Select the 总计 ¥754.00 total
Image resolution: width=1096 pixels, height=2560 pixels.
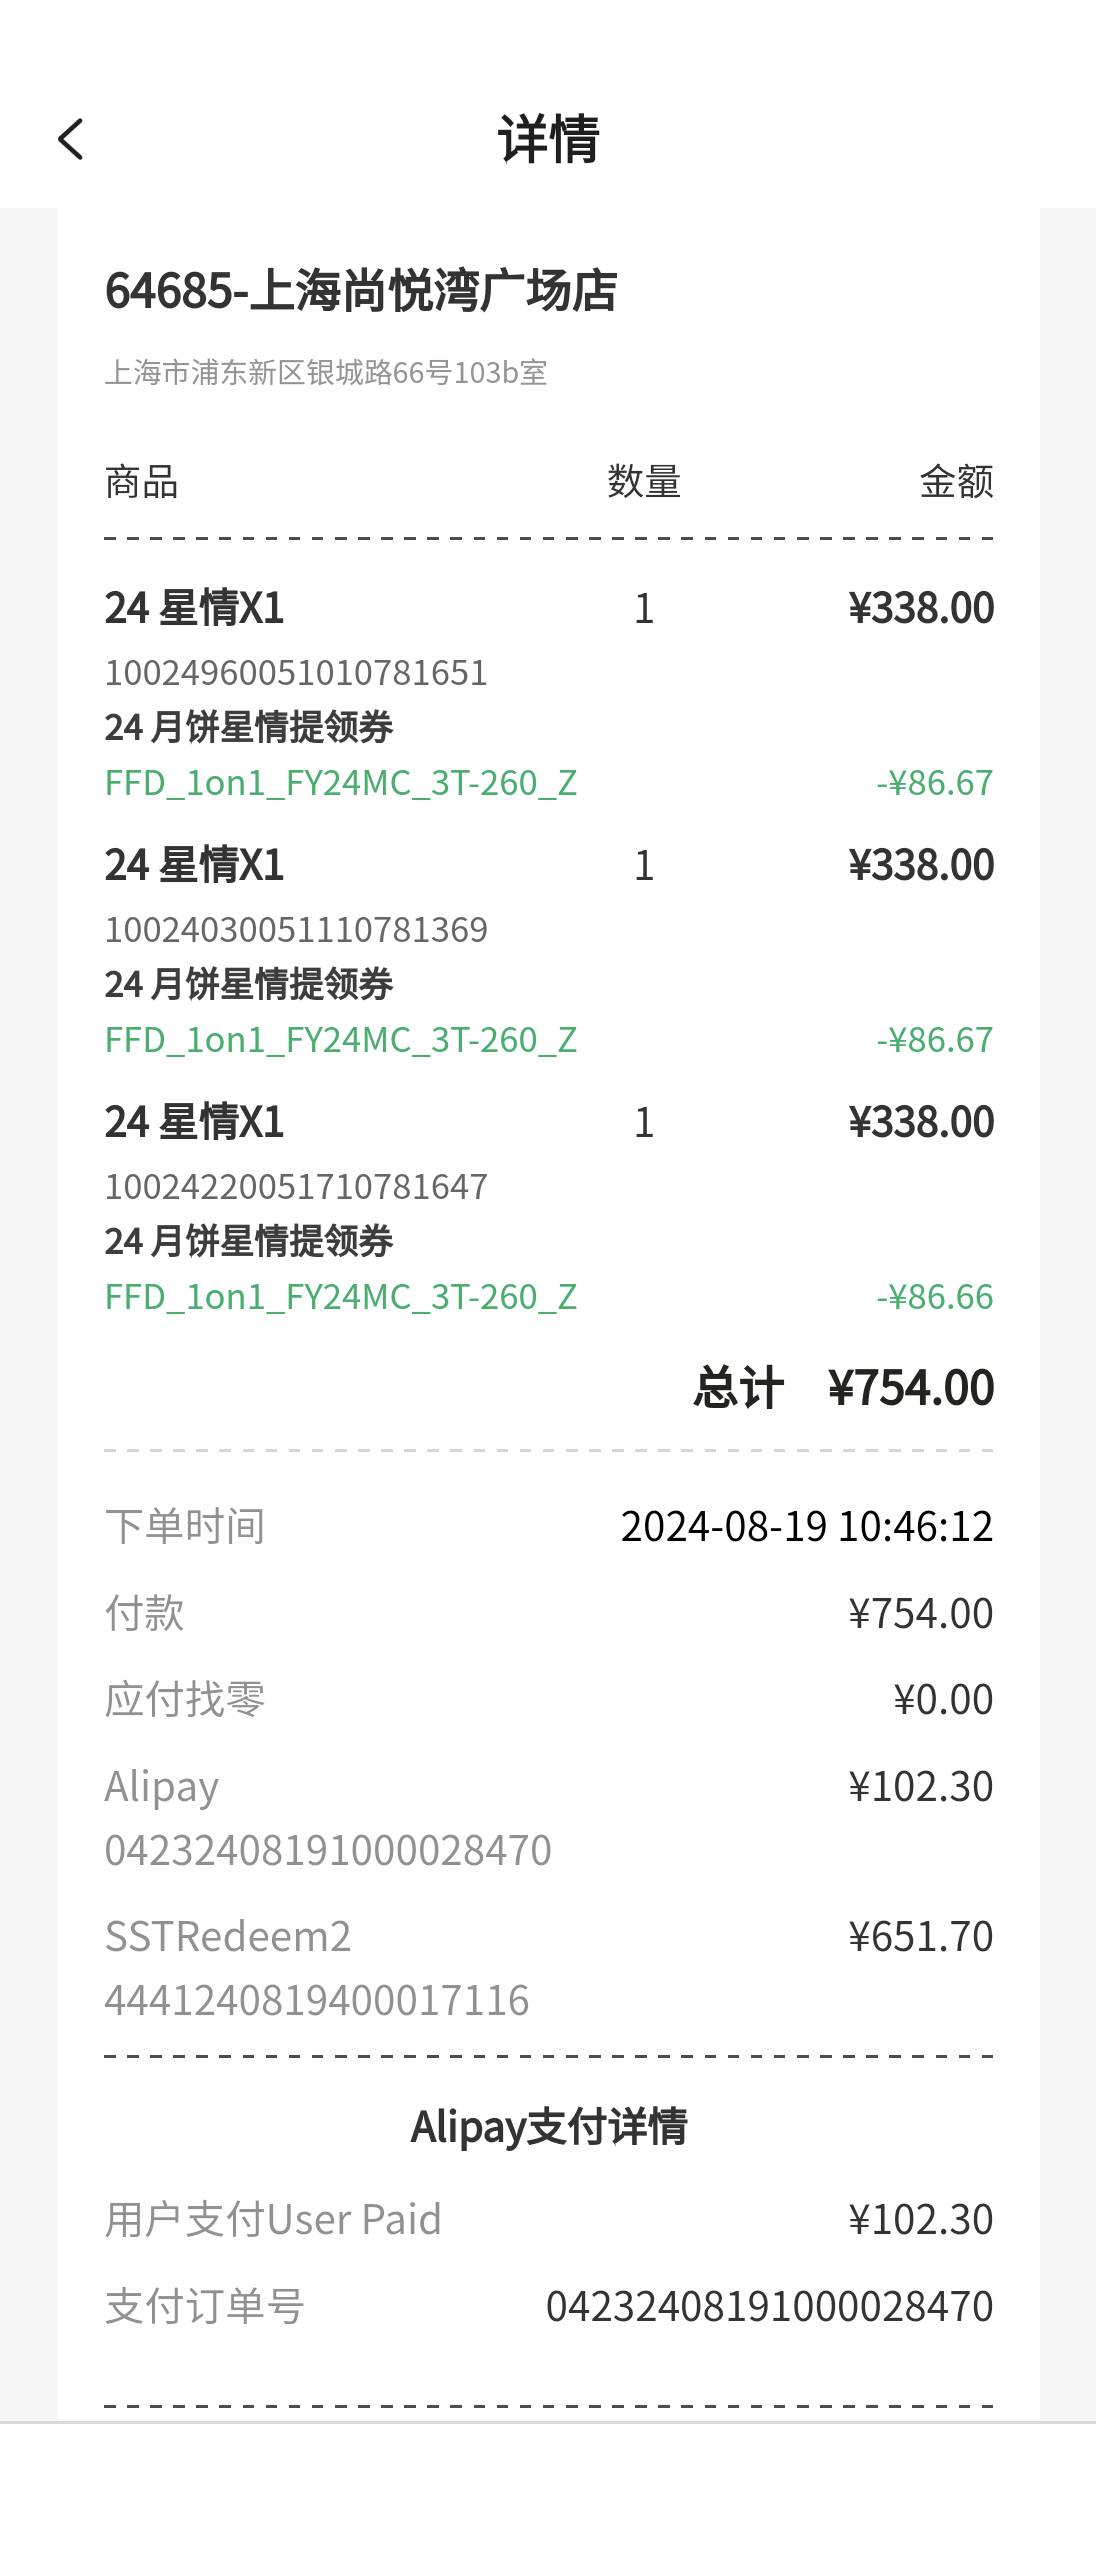pos(844,1388)
